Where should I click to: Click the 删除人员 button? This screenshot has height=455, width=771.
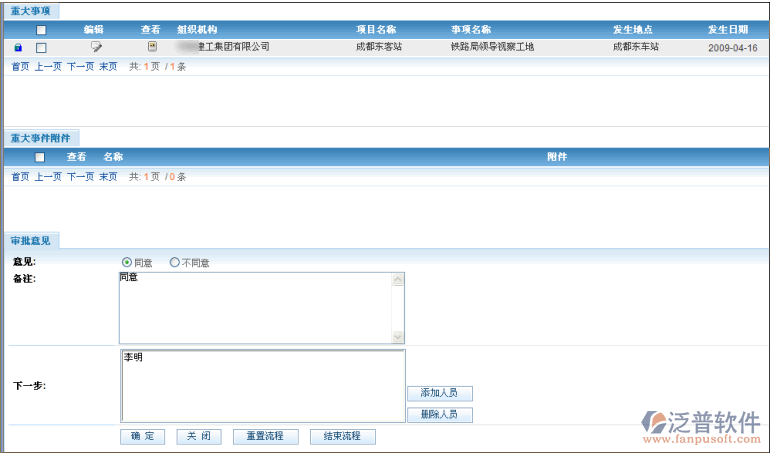[x=440, y=415]
